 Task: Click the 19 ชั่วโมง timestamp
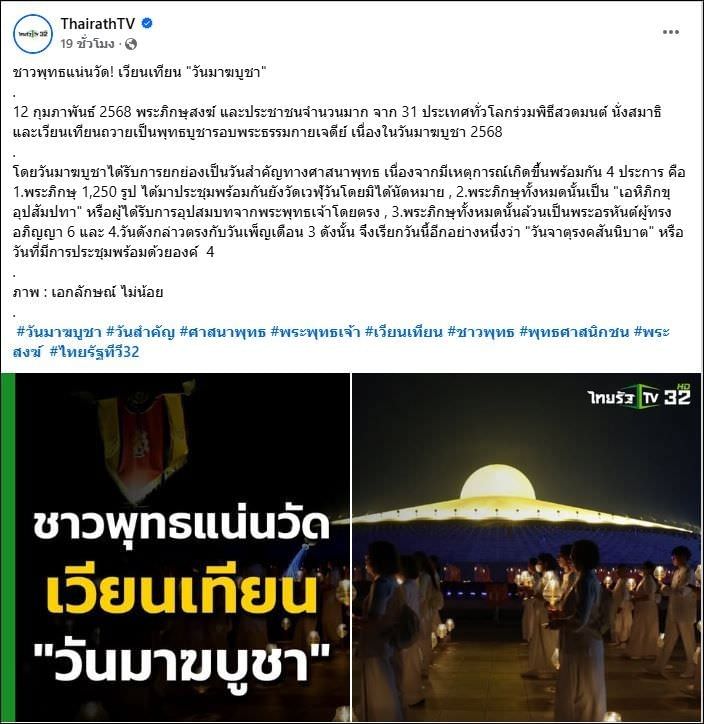[x=87, y=44]
